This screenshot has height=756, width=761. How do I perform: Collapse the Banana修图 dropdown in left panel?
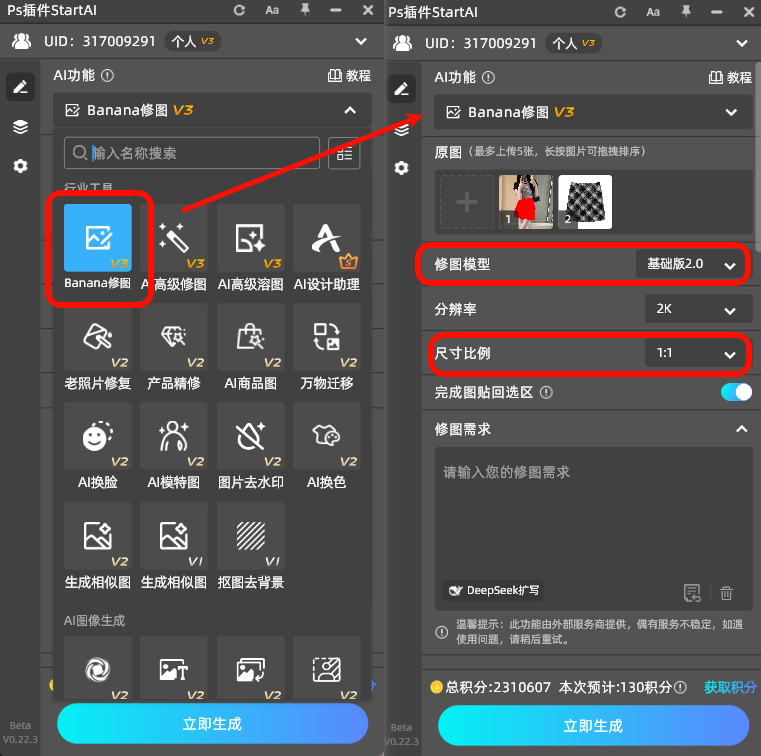coord(350,111)
